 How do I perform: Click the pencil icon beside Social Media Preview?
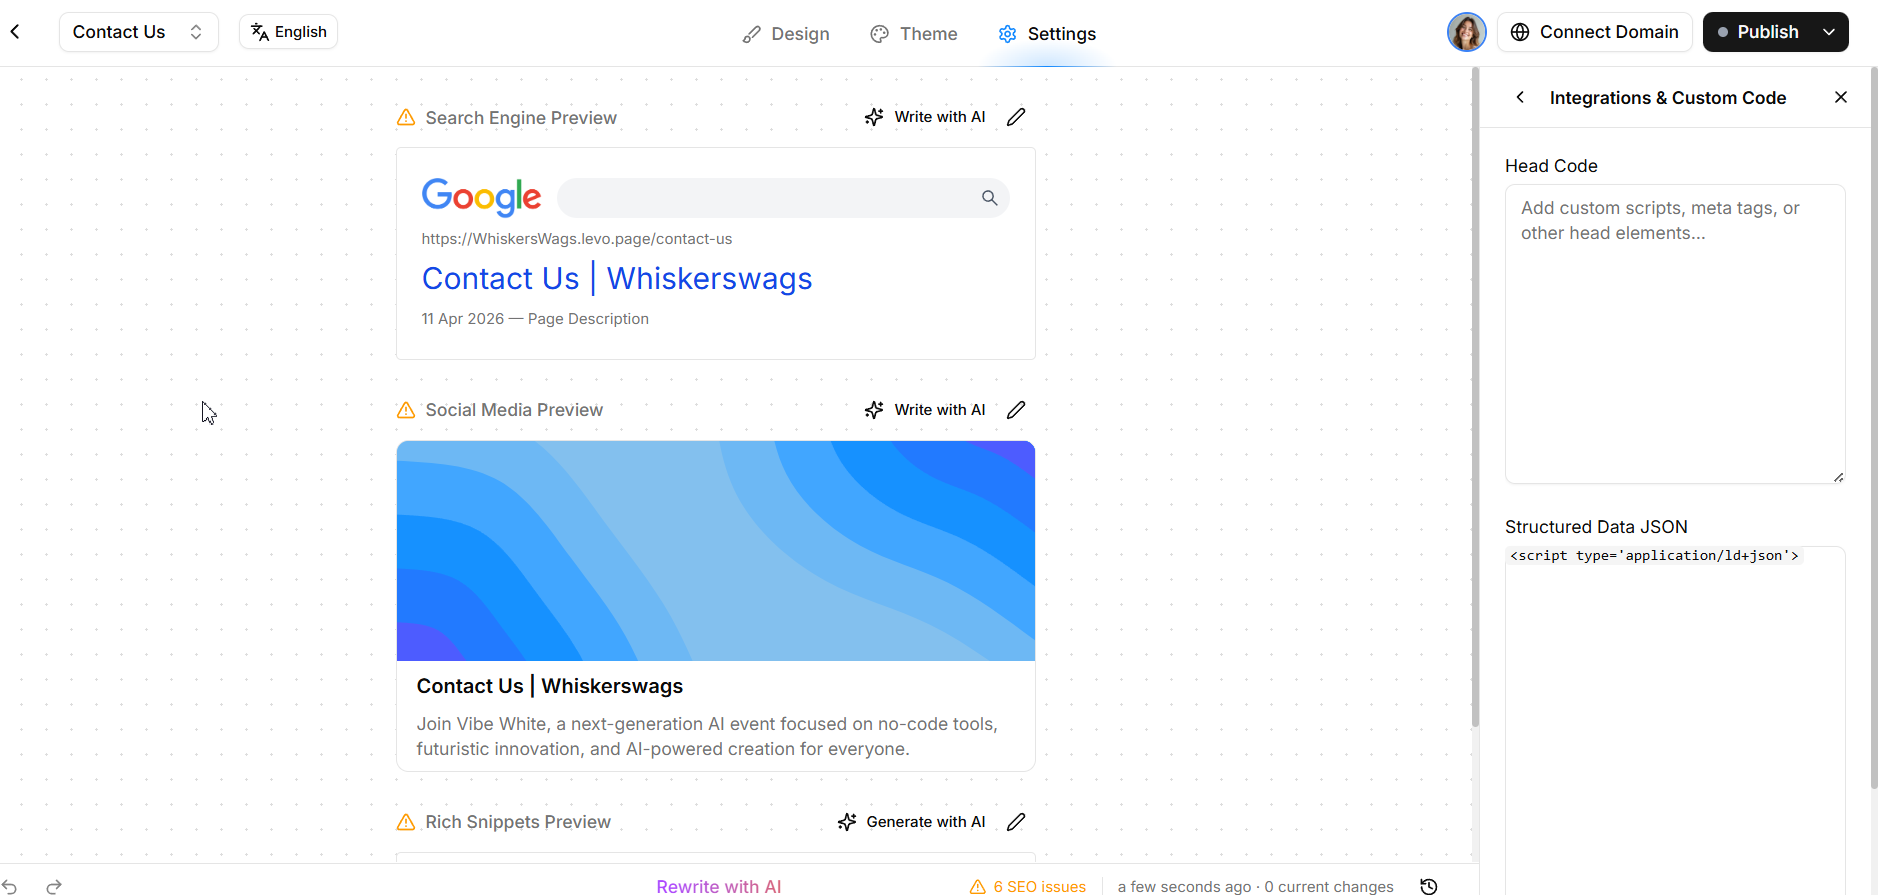(1016, 410)
